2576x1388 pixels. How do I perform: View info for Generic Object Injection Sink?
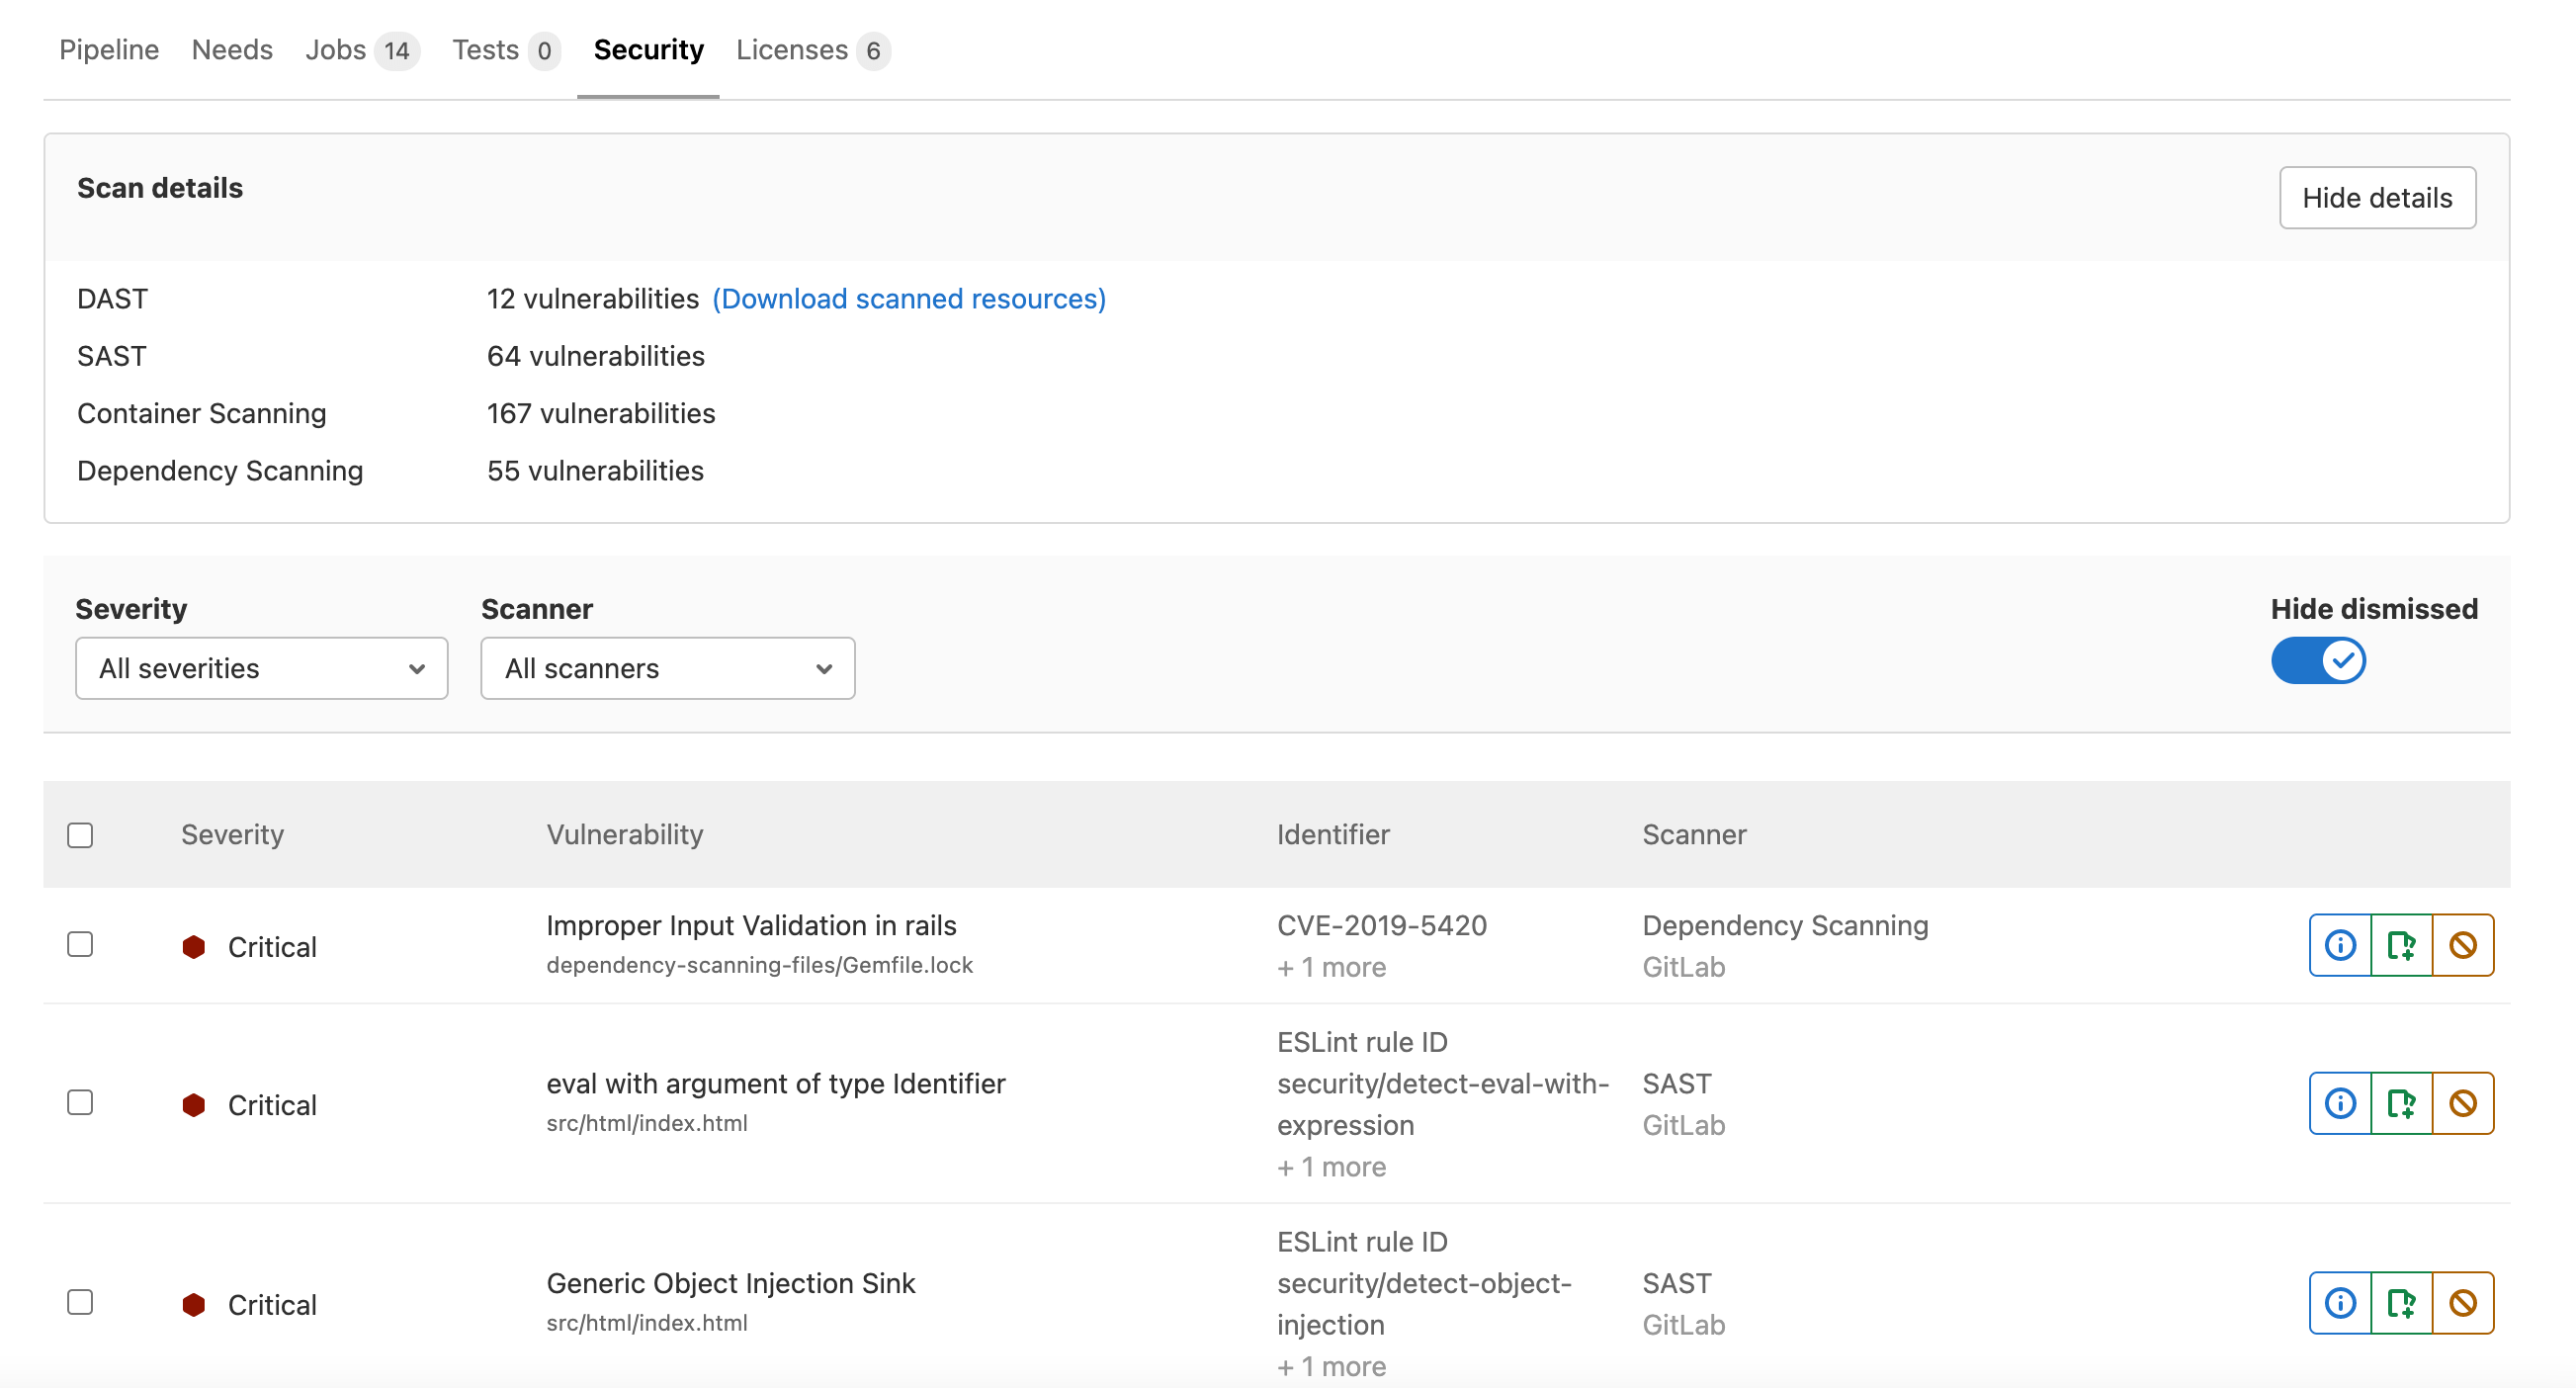tap(2340, 1302)
